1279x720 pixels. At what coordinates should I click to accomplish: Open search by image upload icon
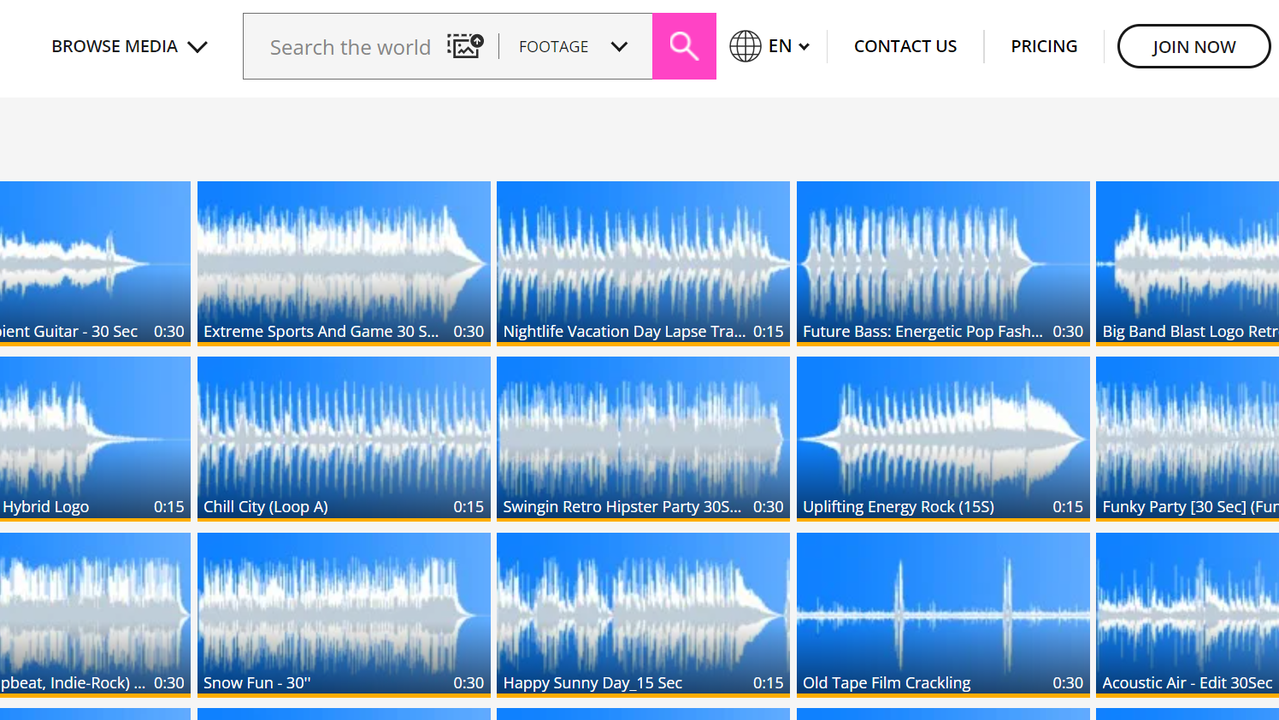coord(465,46)
